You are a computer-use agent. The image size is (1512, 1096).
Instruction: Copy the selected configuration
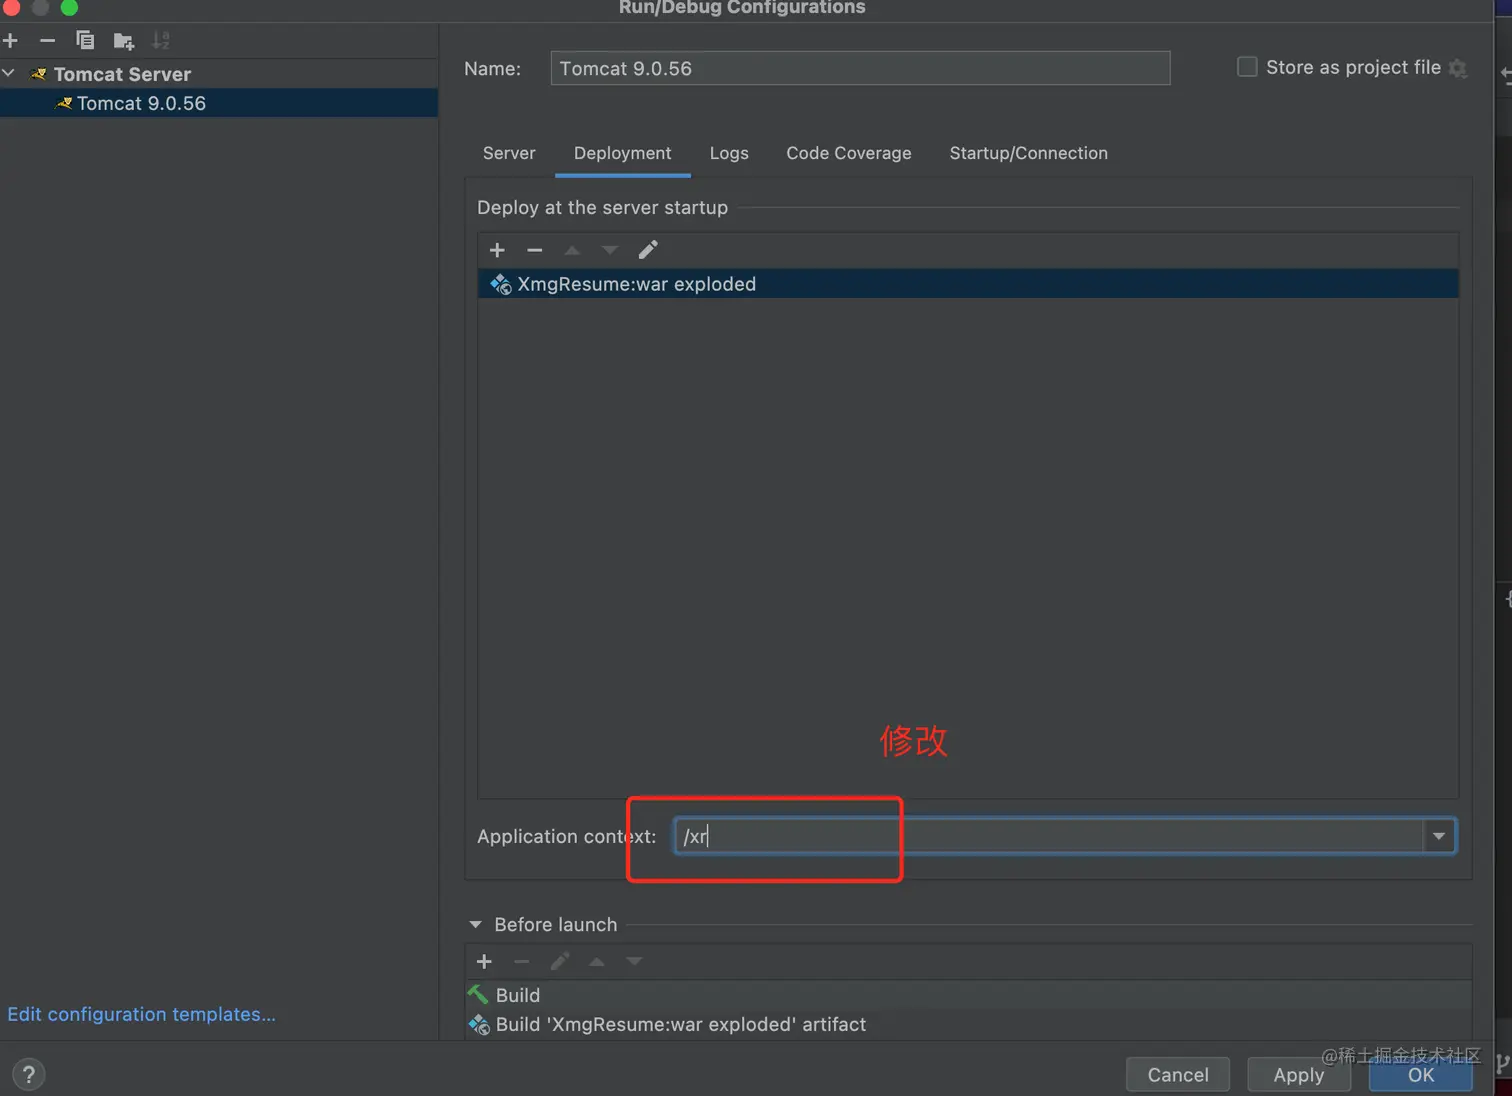pyautogui.click(x=85, y=41)
